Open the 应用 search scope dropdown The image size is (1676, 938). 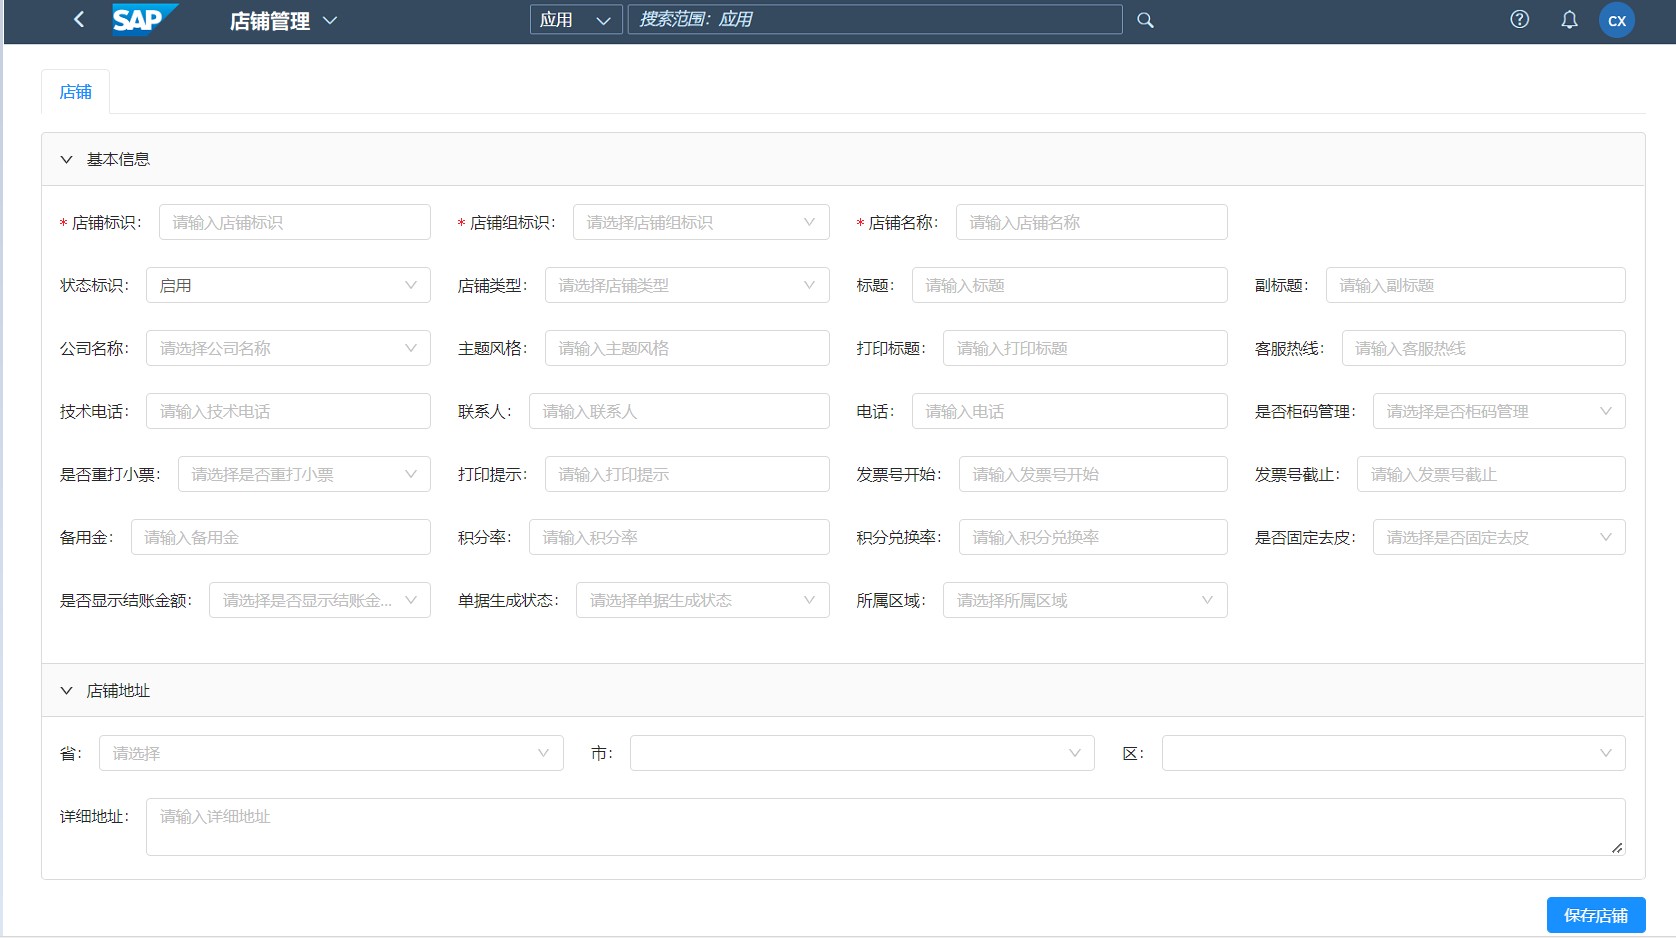(576, 20)
